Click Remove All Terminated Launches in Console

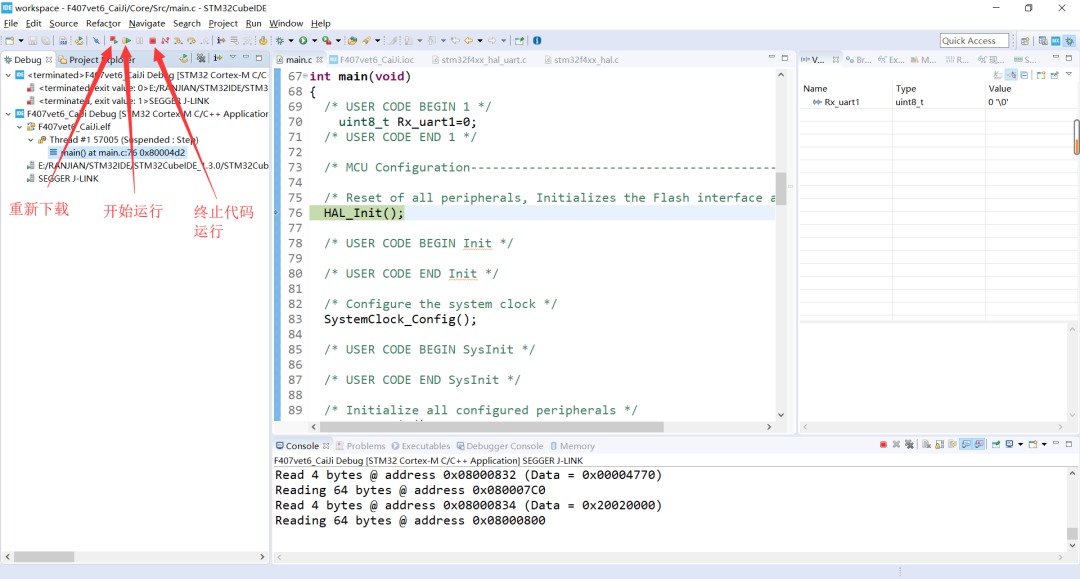tap(909, 445)
